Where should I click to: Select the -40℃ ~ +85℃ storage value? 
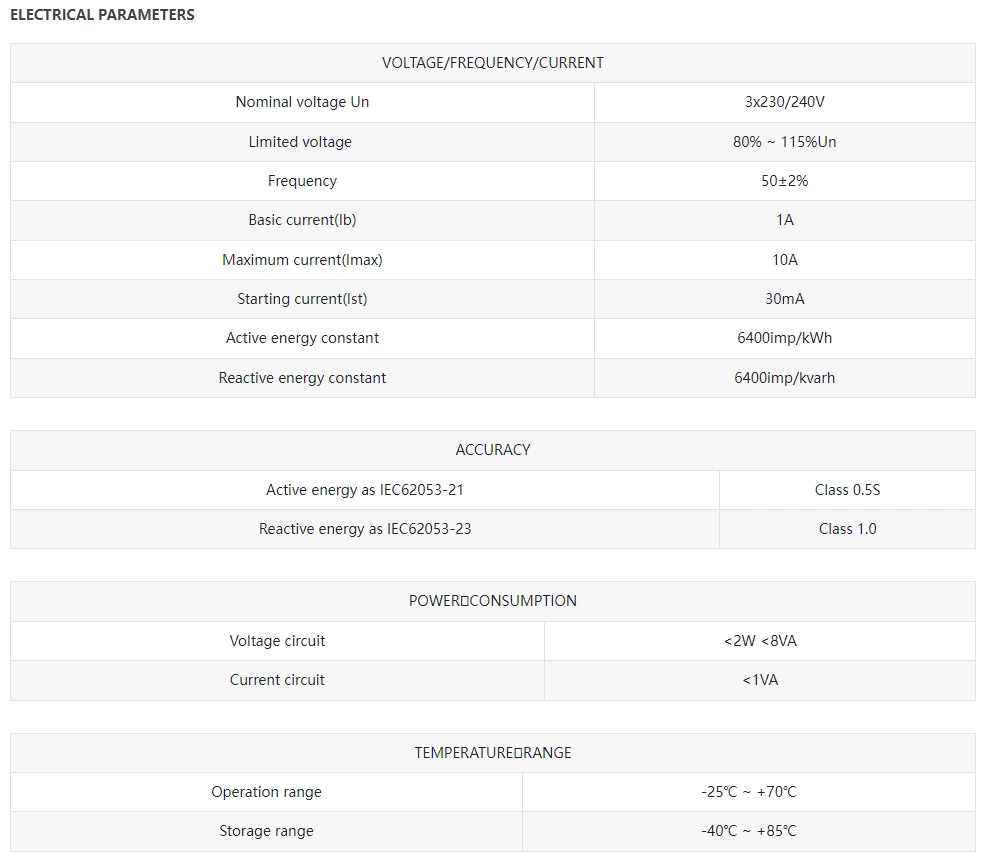749,831
